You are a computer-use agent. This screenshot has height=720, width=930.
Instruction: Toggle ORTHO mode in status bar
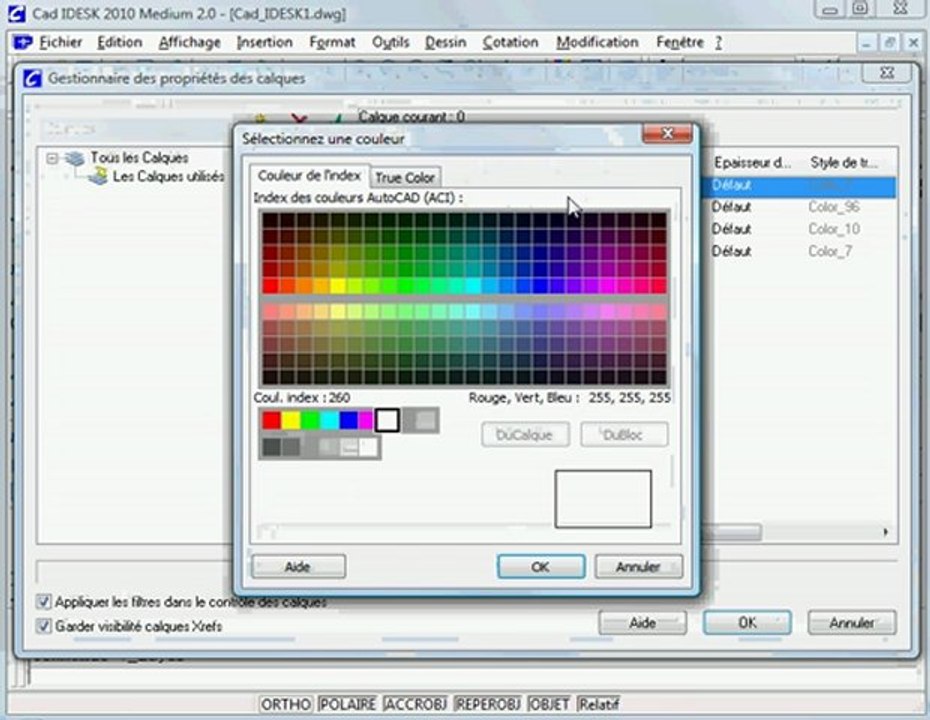pos(286,704)
